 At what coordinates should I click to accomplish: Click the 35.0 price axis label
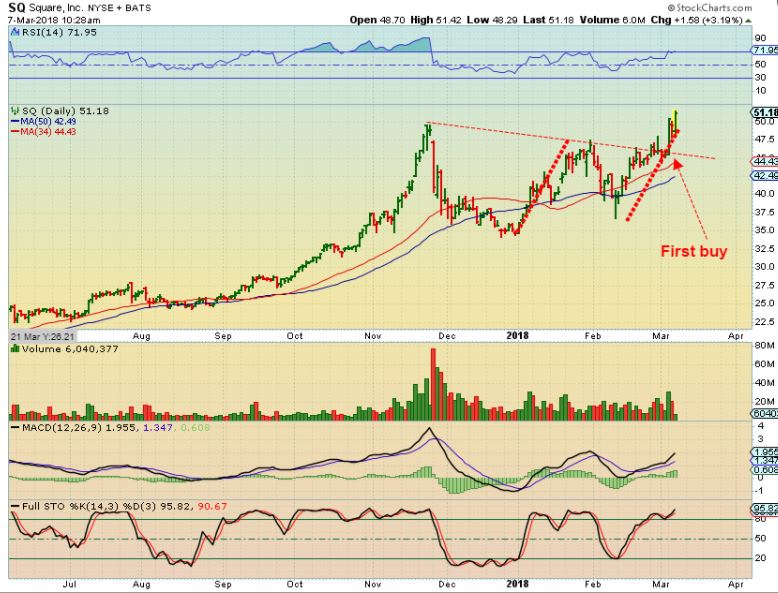(765, 230)
